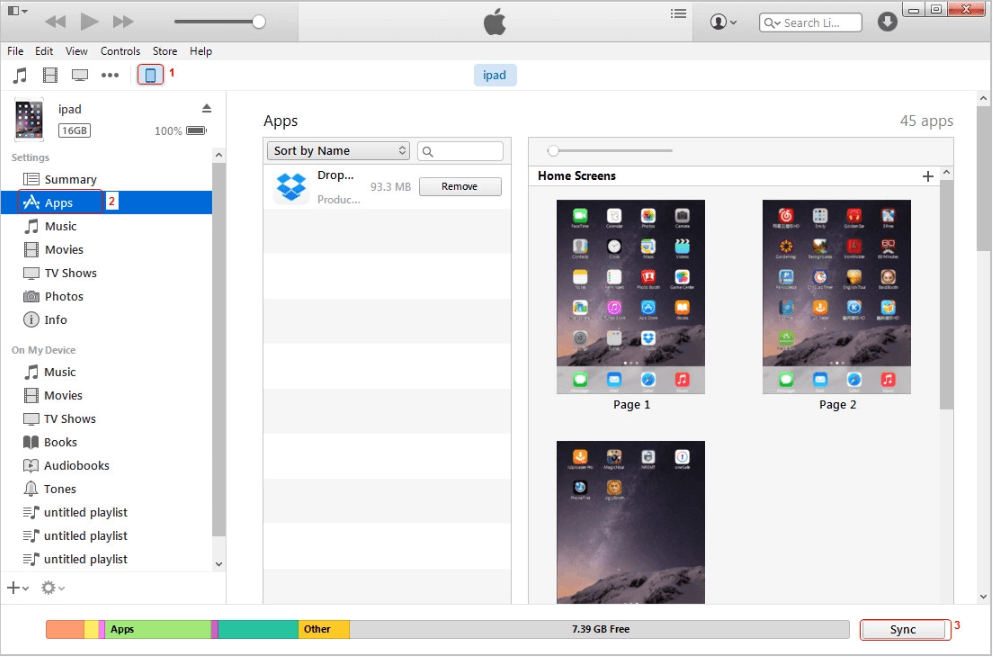Screen dimensions: 993x657
Task: Adjust the volume slider
Action: (x=259, y=21)
